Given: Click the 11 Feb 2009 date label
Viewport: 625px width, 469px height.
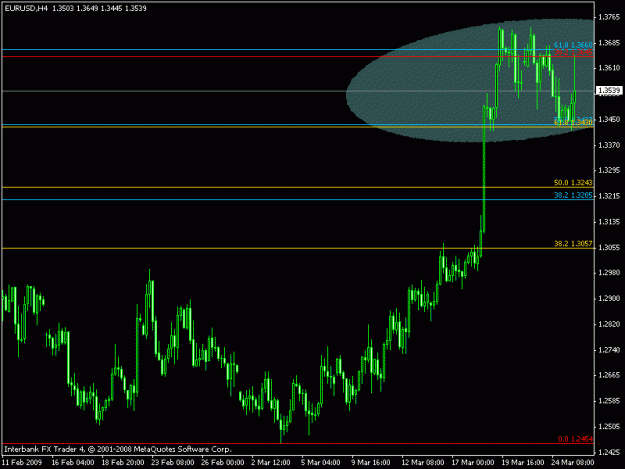Looking at the screenshot, I should (x=22, y=463).
